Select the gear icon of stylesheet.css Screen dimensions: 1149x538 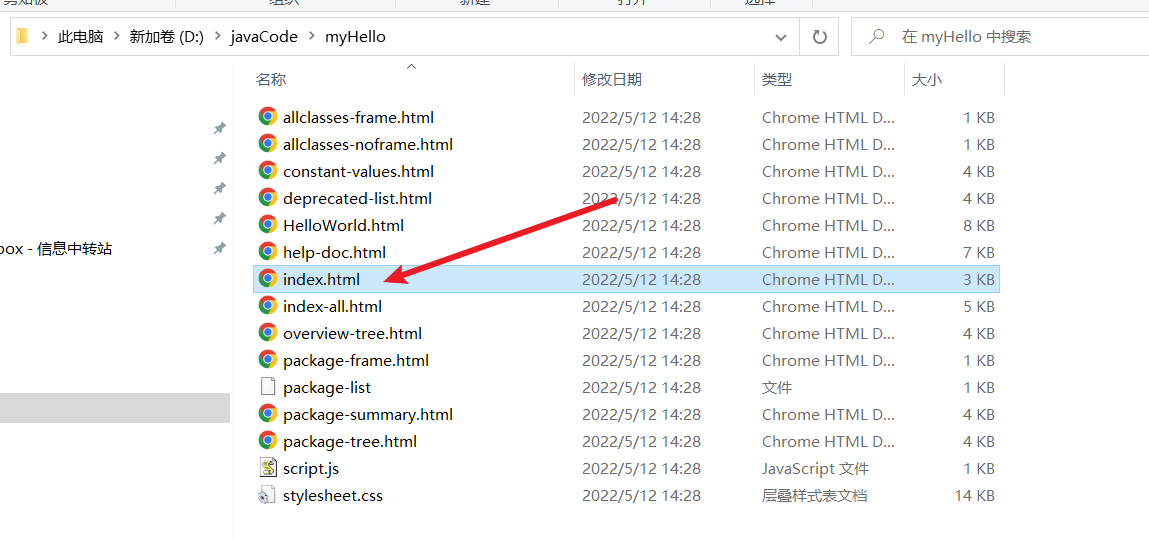pyautogui.click(x=267, y=495)
